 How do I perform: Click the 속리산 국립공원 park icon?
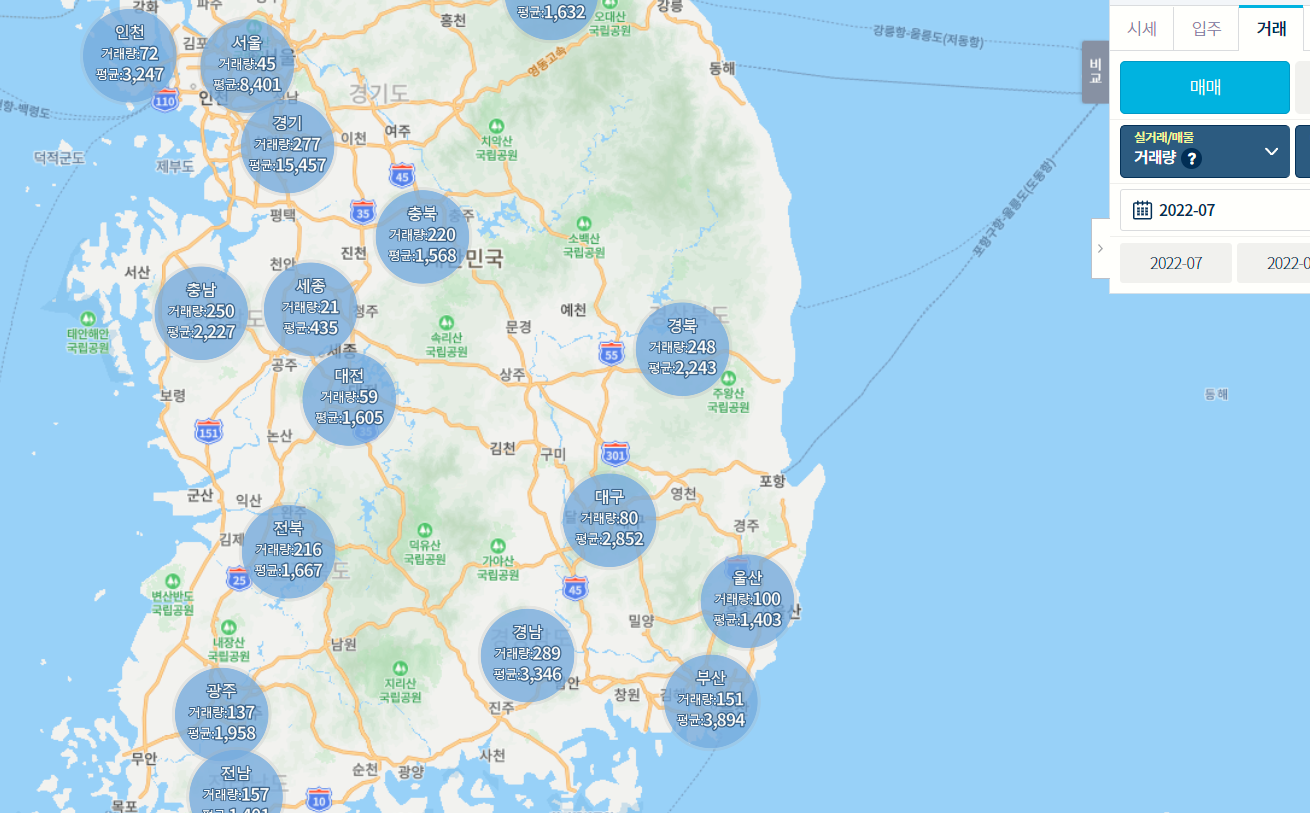coord(446,322)
